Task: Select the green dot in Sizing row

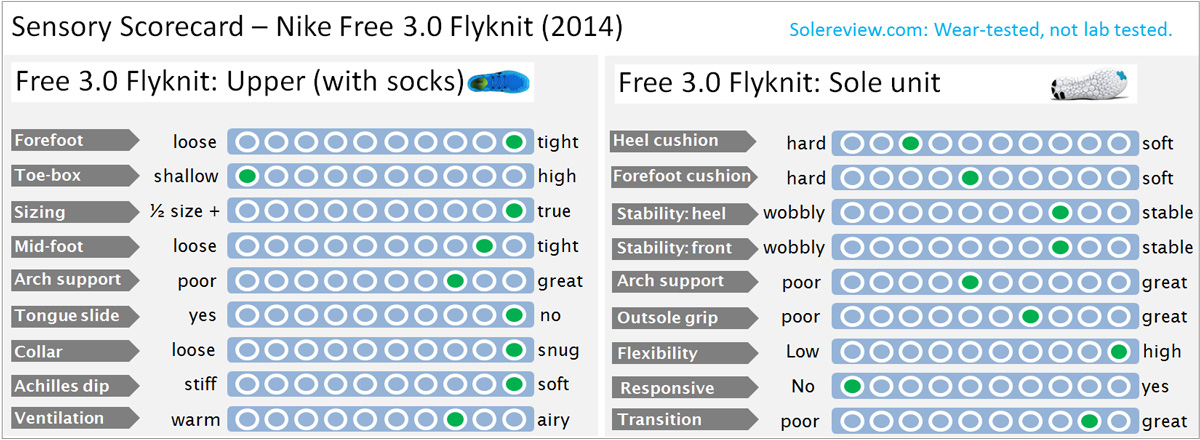Action: pos(515,211)
